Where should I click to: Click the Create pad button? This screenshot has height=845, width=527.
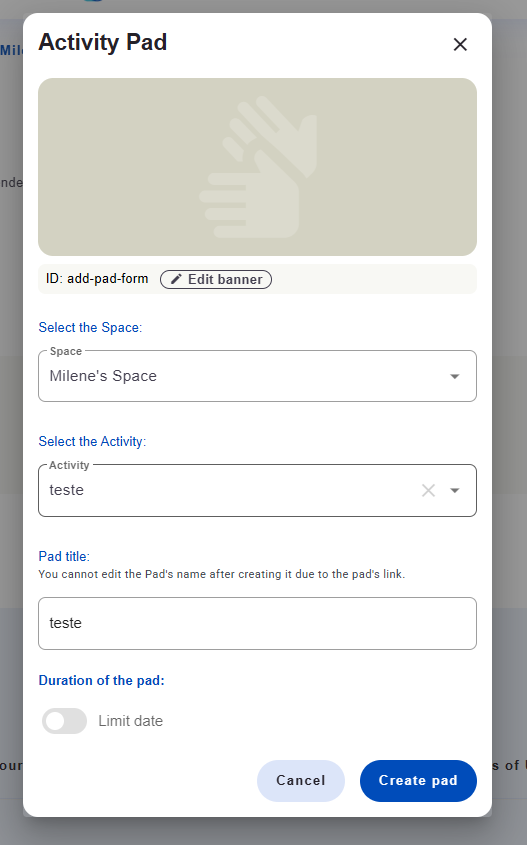tap(418, 780)
